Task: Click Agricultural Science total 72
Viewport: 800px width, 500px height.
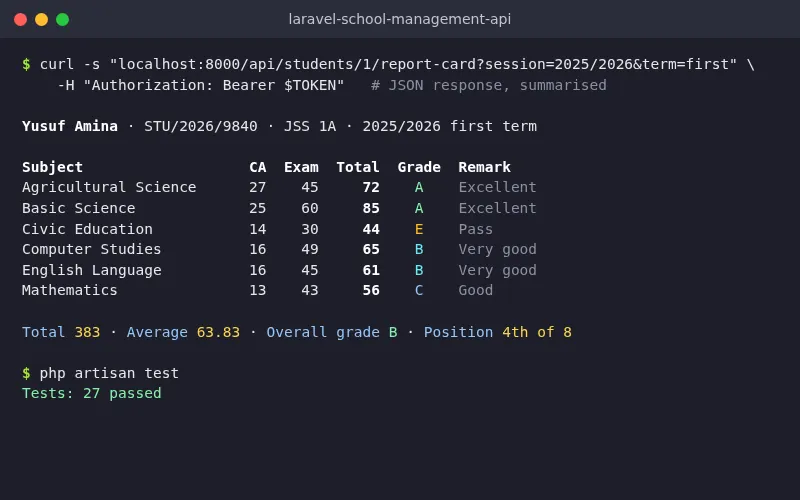Action: [x=371, y=187]
